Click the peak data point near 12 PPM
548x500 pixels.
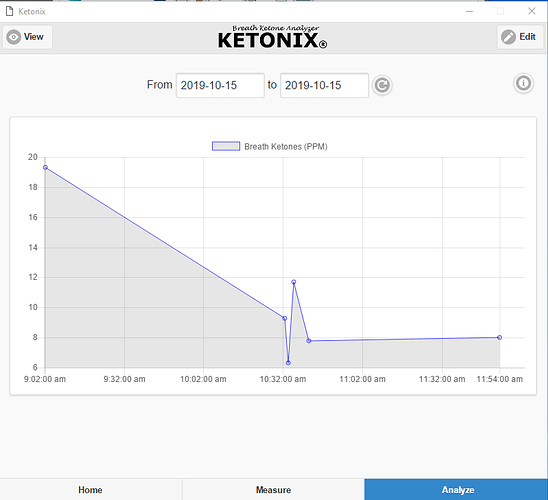[x=294, y=282]
